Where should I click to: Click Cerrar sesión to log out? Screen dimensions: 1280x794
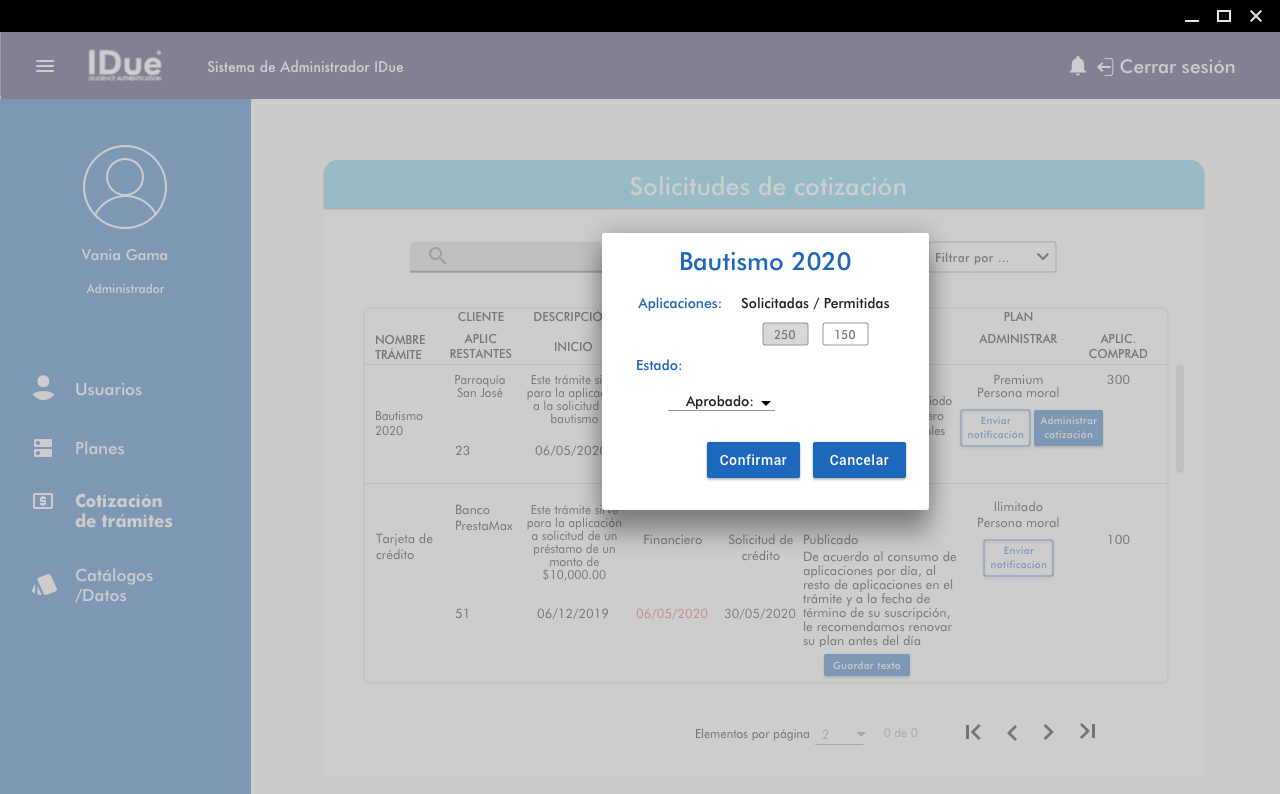pyautogui.click(x=1166, y=67)
